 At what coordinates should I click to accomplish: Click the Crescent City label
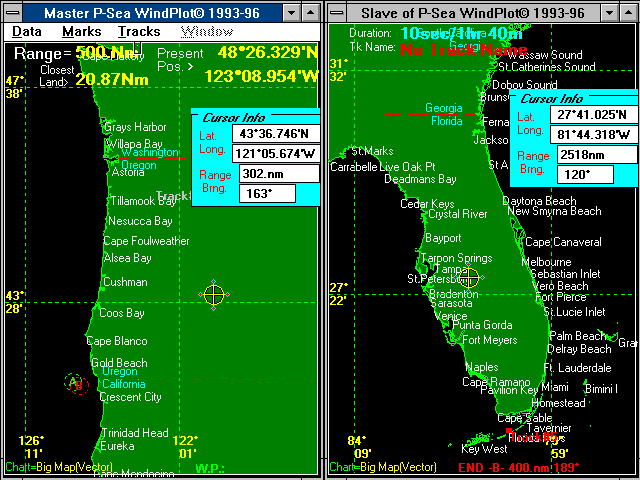[131, 397]
